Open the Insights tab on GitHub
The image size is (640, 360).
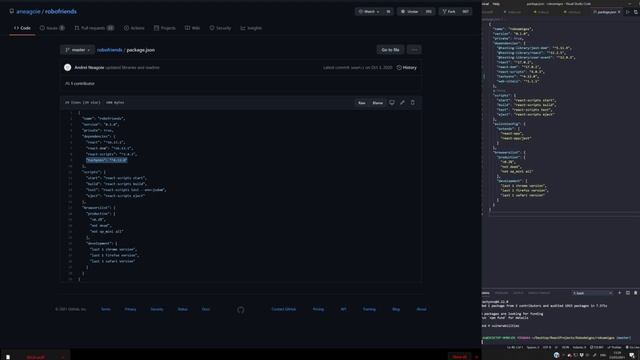click(x=251, y=28)
